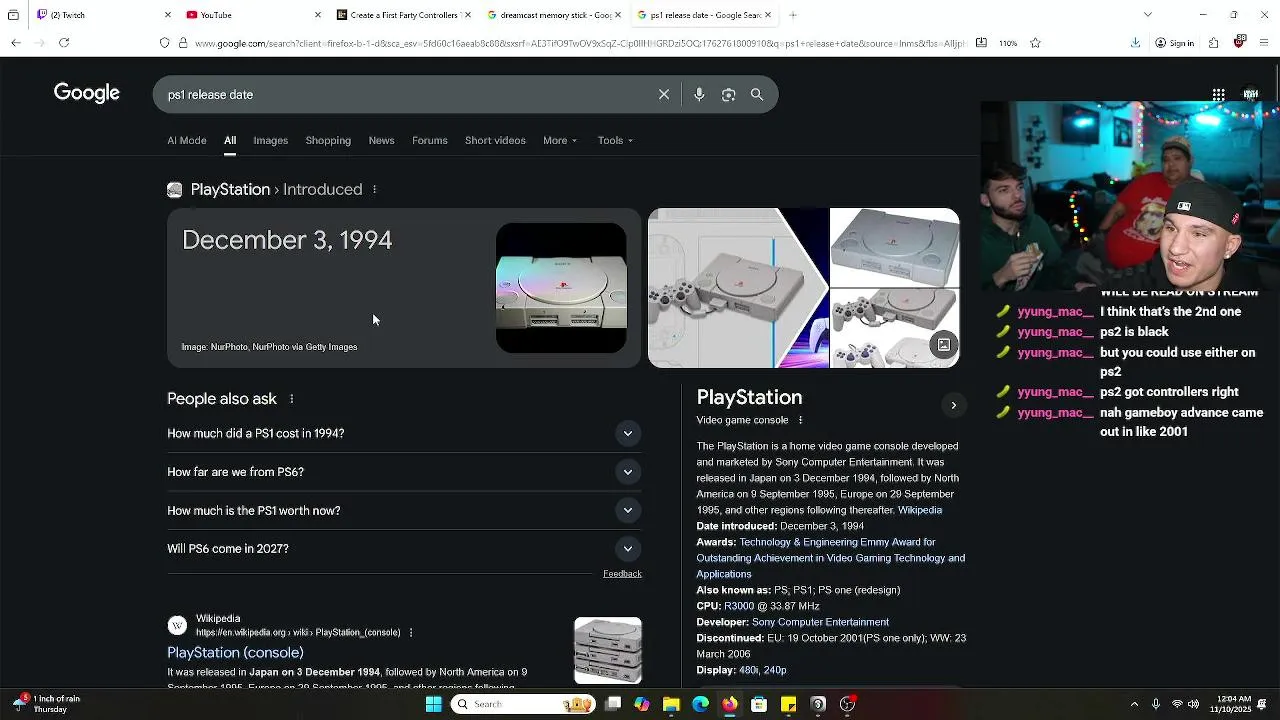Open the Firefox downloads arrow icon
The image size is (1280, 720).
[x=1135, y=43]
